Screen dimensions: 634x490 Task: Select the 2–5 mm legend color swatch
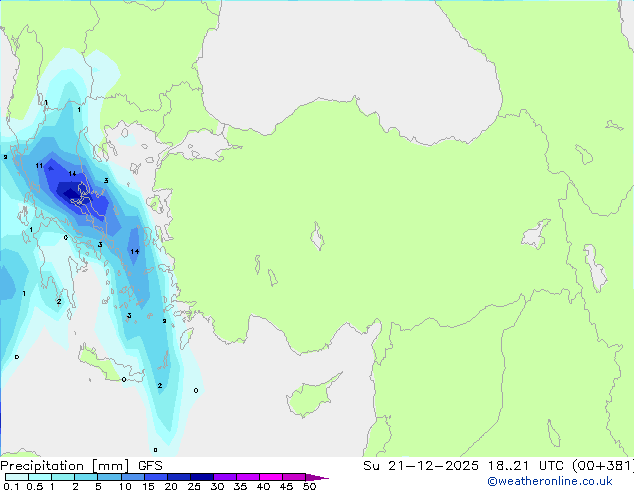[x=86, y=477]
